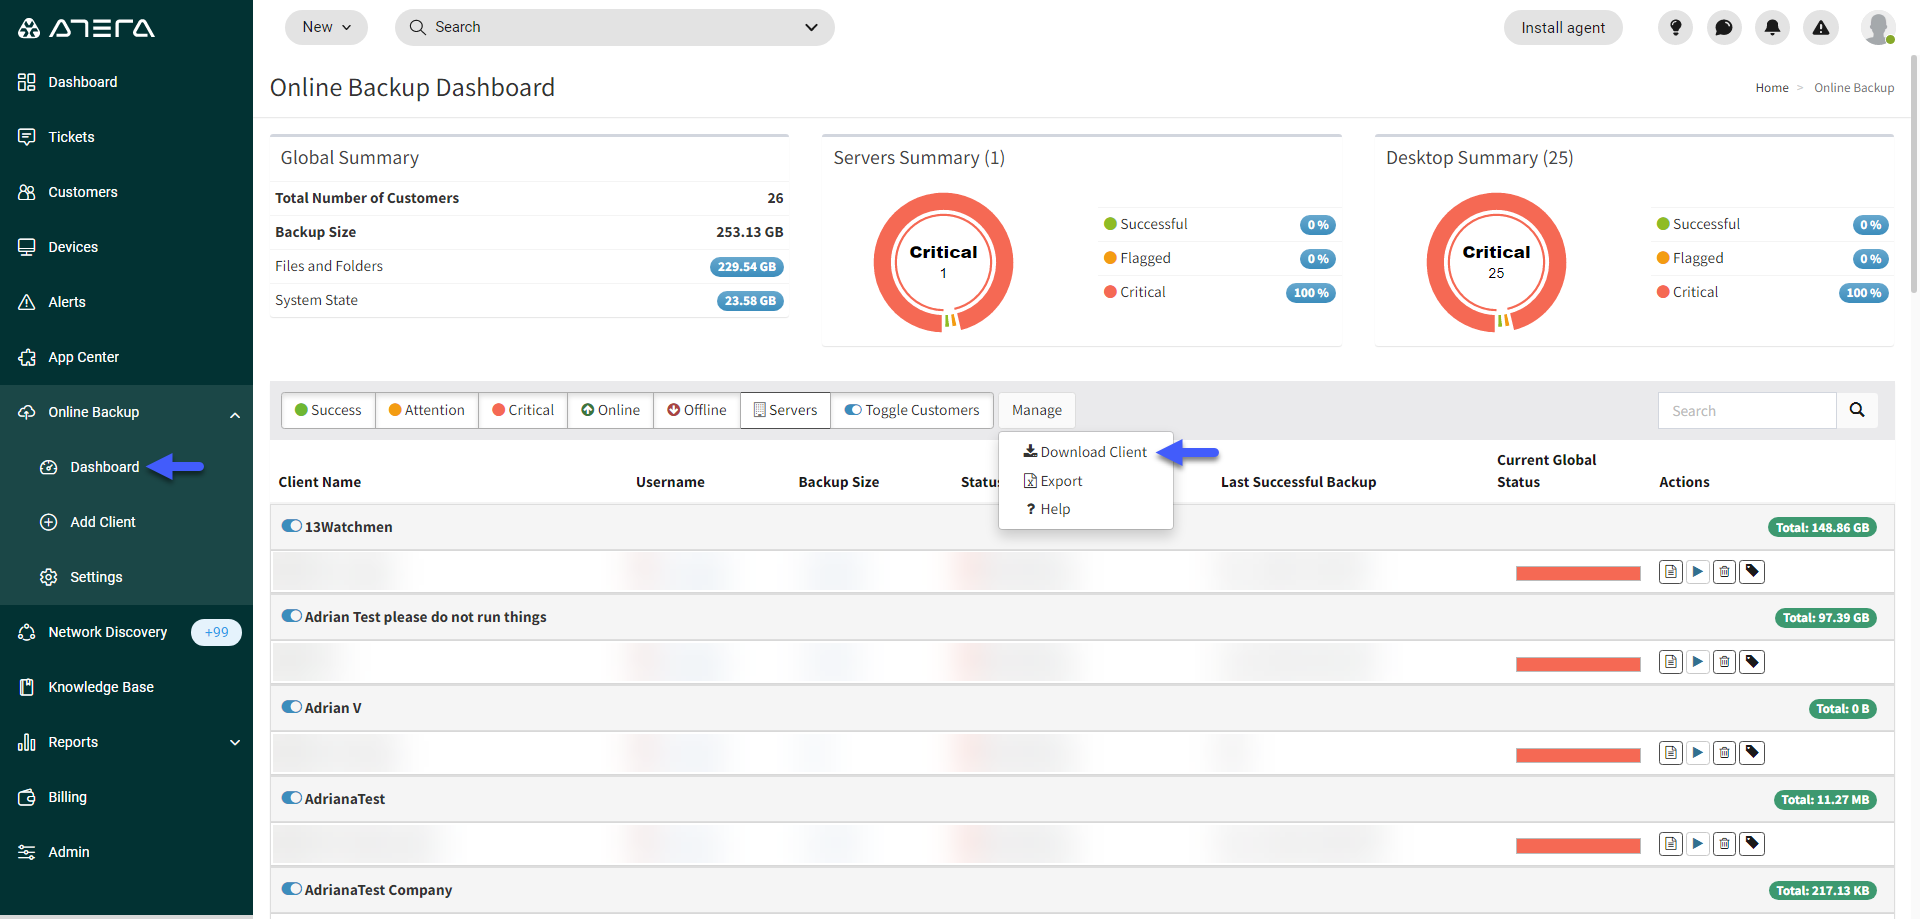This screenshot has width=1920, height=919.
Task: Choose Export in the Manage menu
Action: point(1053,481)
